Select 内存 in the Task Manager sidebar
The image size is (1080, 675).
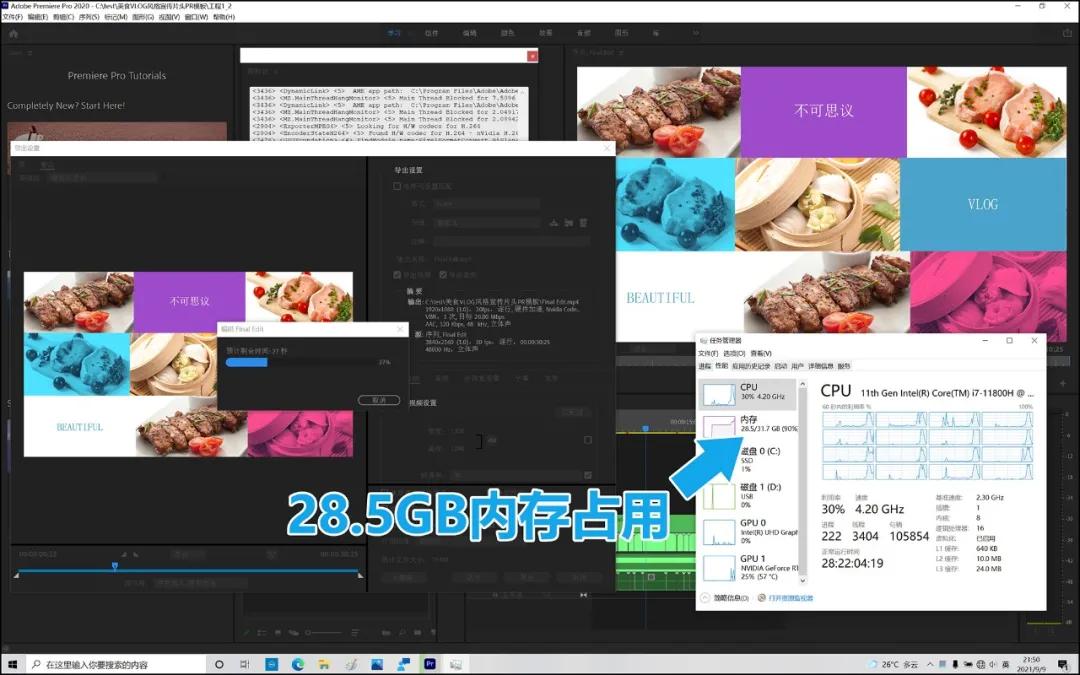tap(750, 423)
